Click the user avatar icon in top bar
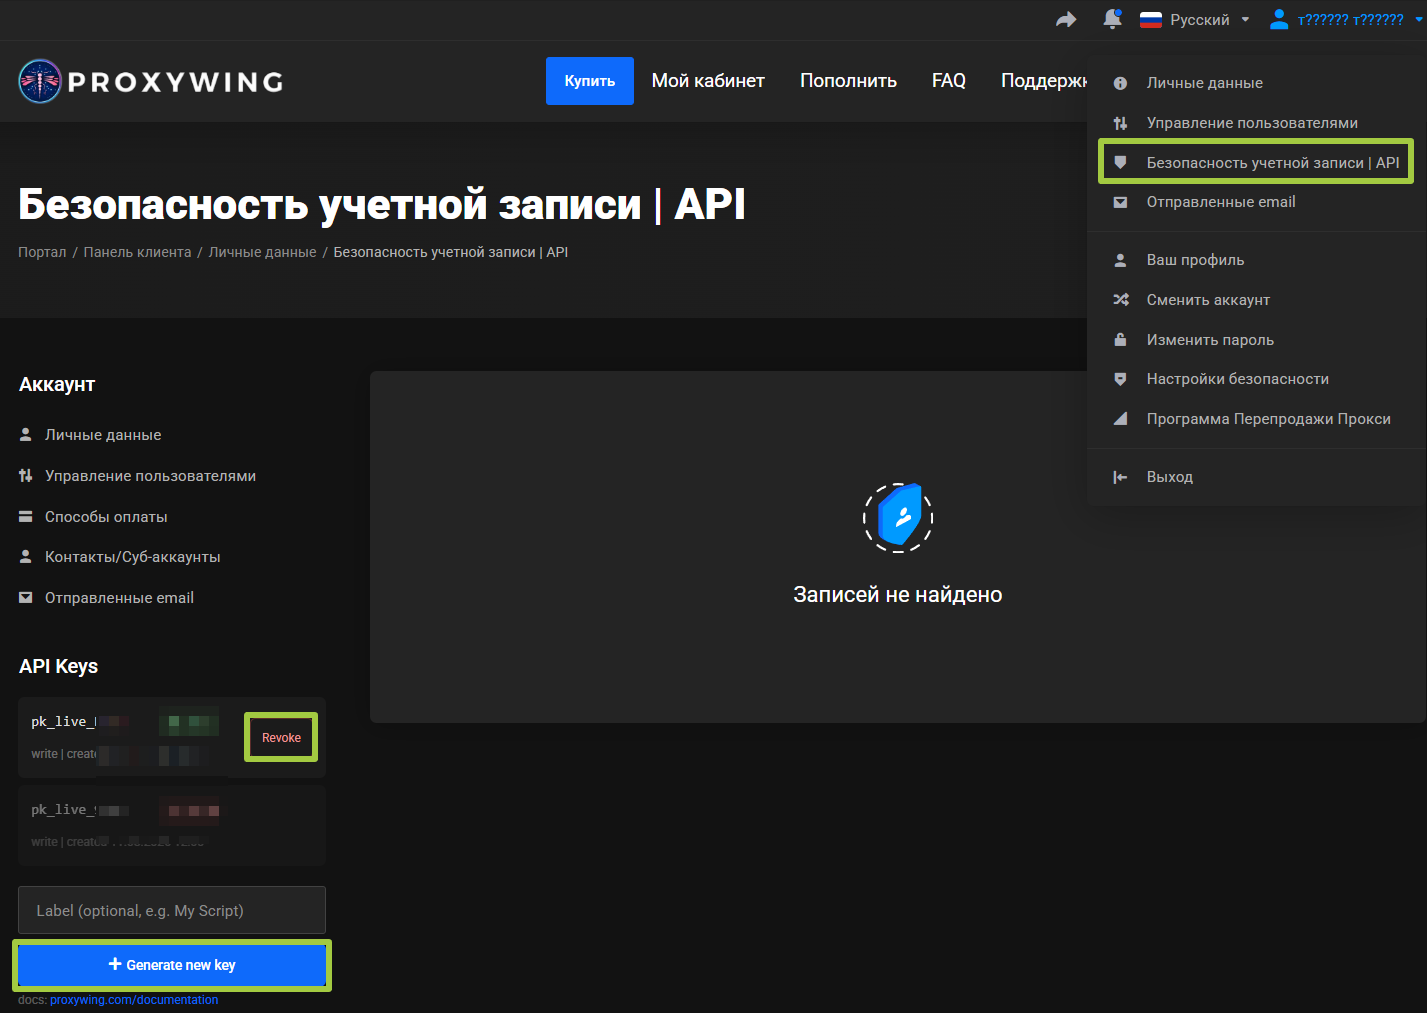1427x1013 pixels. pyautogui.click(x=1279, y=19)
